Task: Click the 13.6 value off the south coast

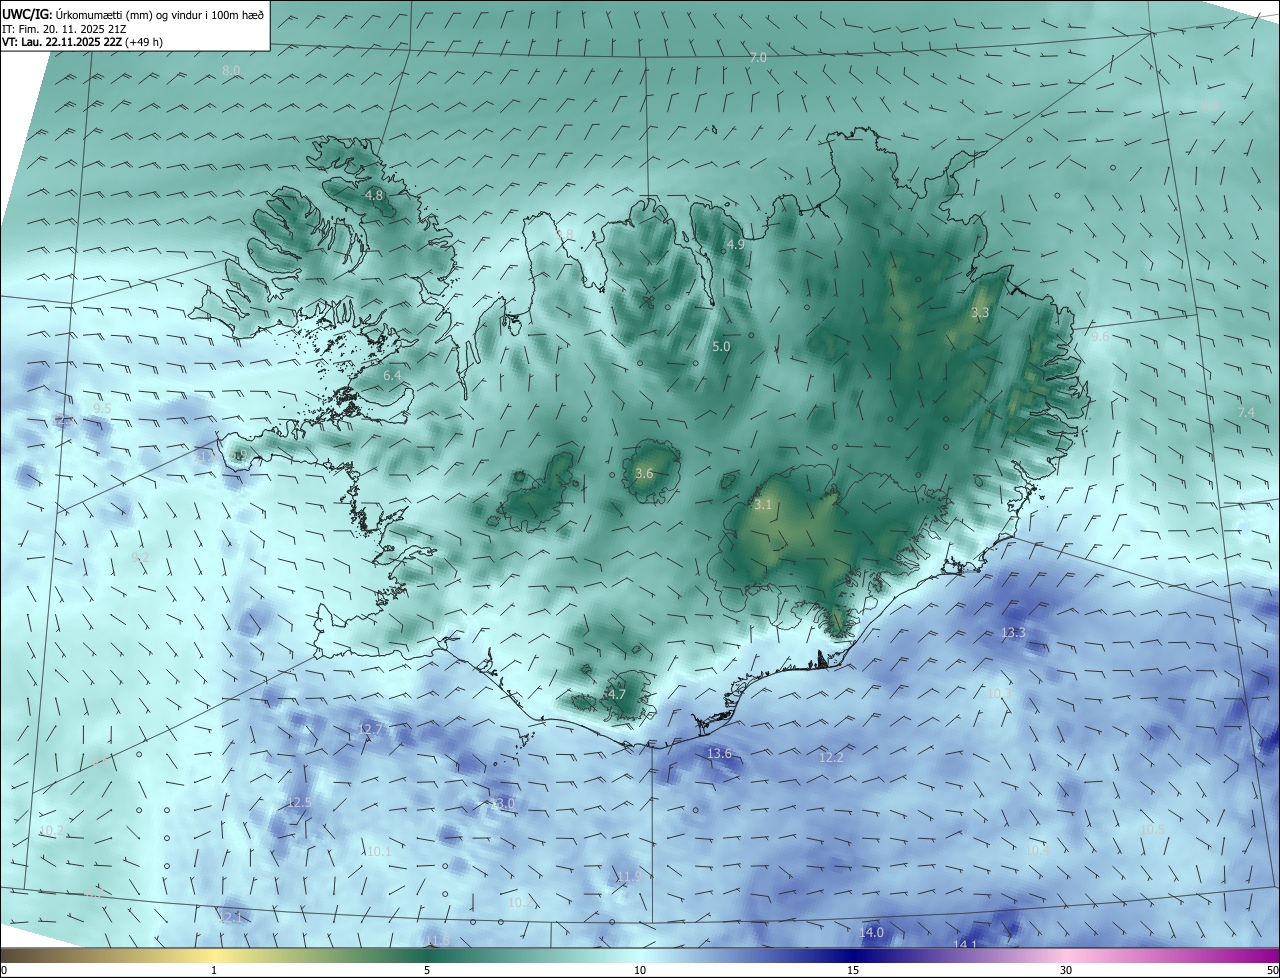Action: click(719, 753)
